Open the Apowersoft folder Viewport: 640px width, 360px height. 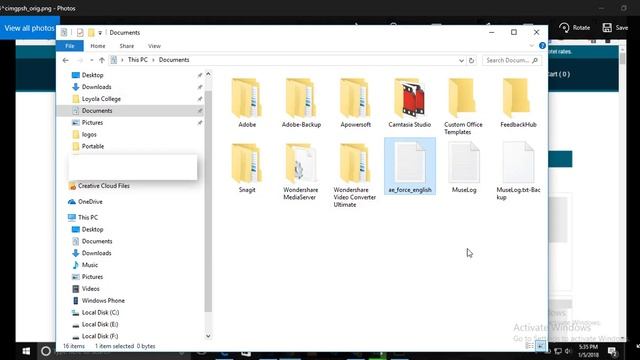pyautogui.click(x=355, y=103)
